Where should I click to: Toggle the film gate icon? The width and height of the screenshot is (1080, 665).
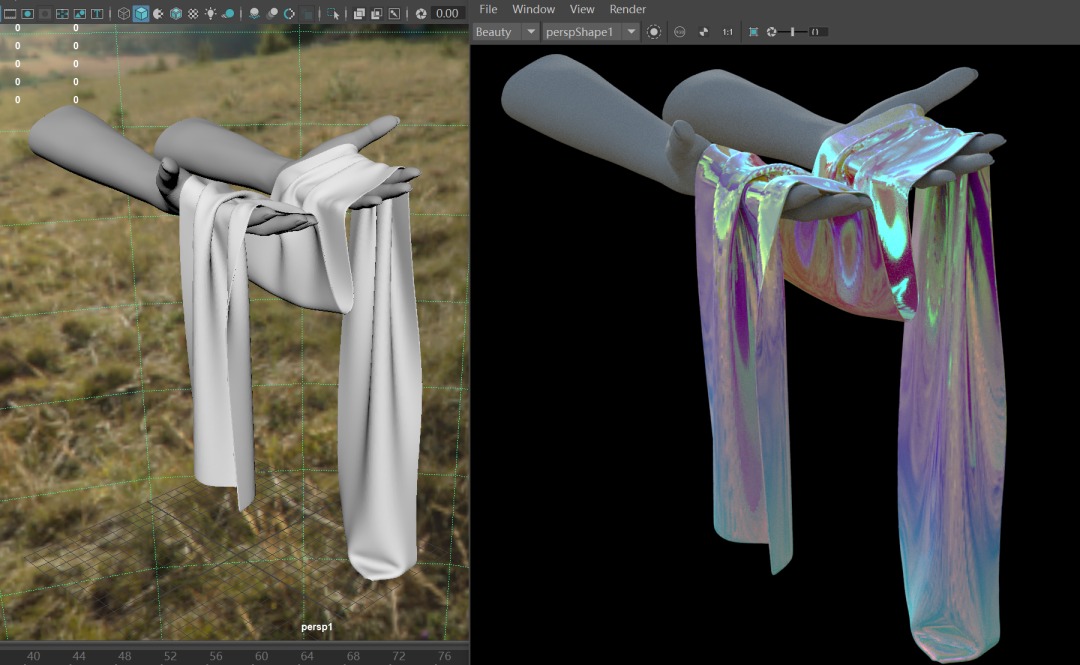click(x=10, y=13)
